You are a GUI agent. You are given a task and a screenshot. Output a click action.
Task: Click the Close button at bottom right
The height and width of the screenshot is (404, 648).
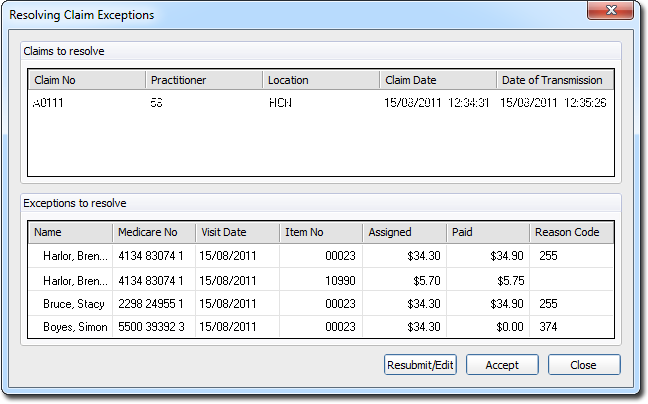[x=583, y=365]
